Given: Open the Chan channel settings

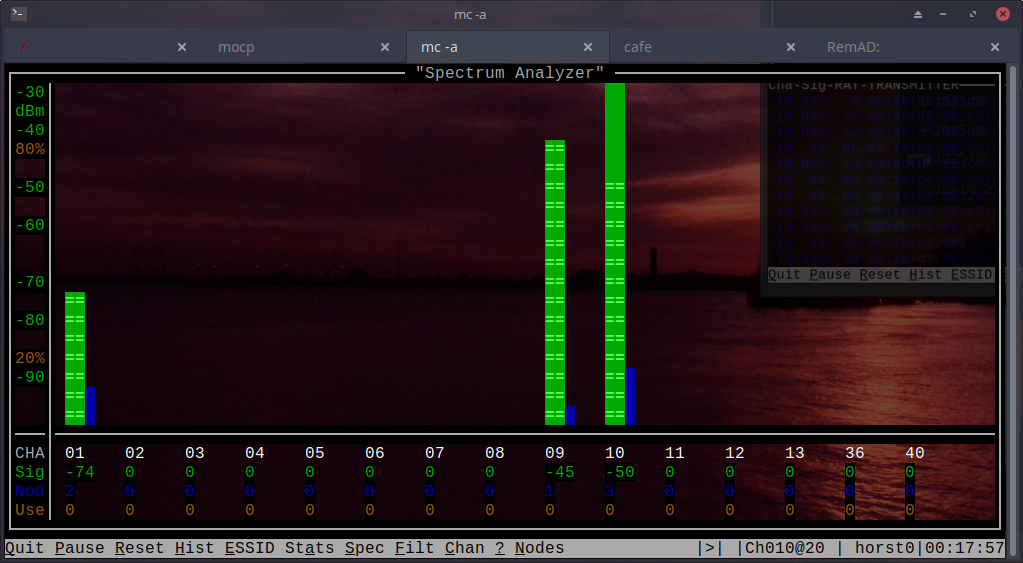Looking at the screenshot, I should point(464,548).
